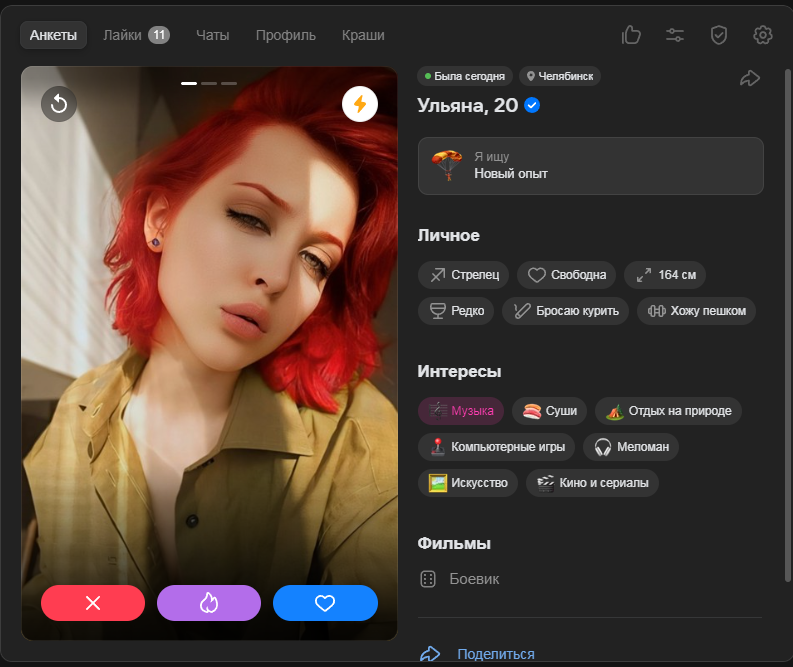Click the Интересы section heading
Image resolution: width=793 pixels, height=667 pixels.
pos(459,371)
